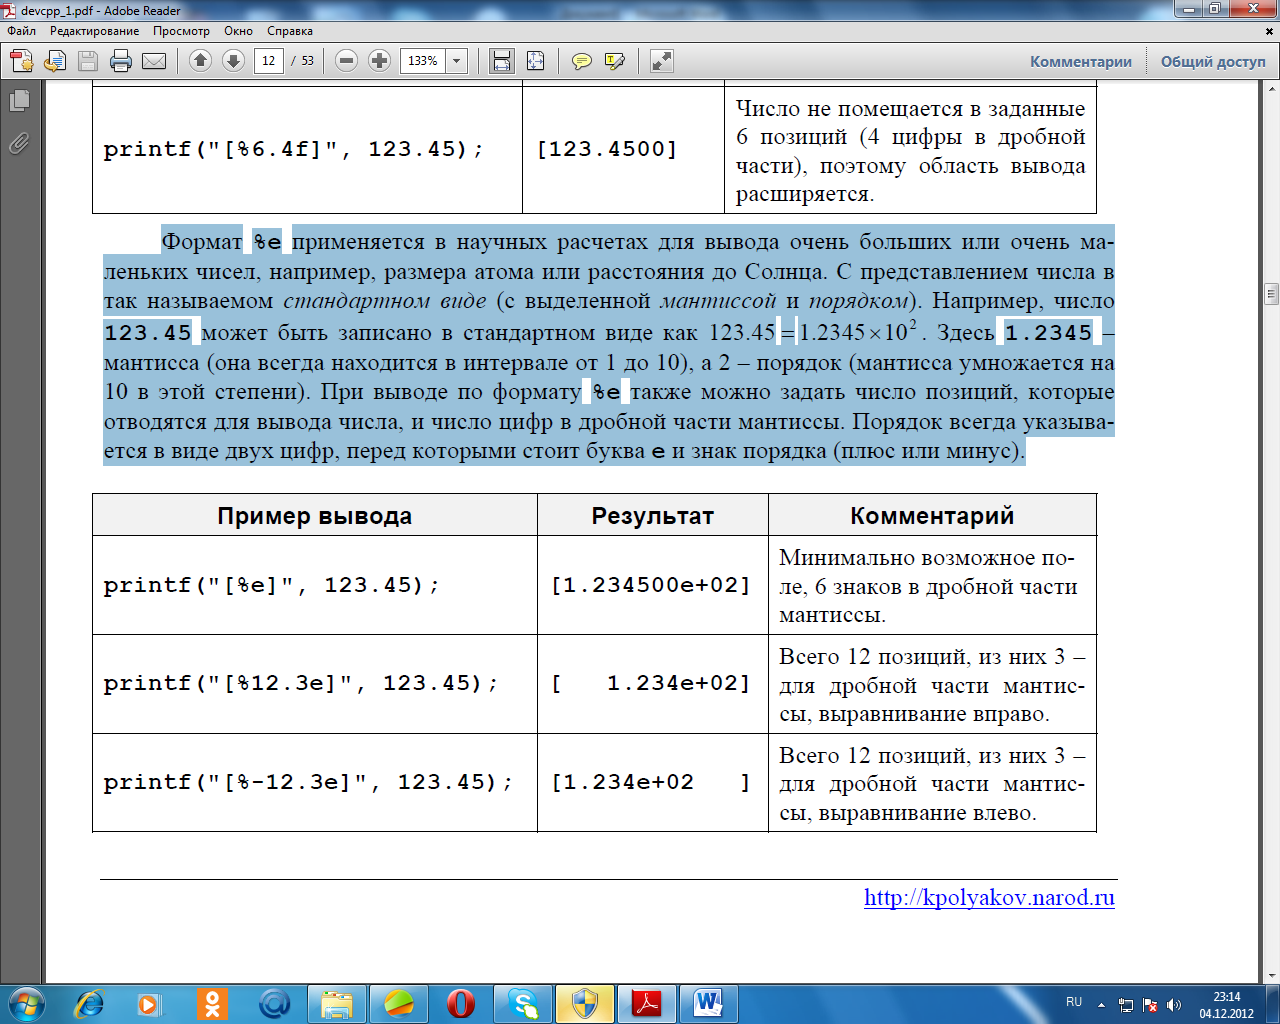Click the Print file icon

(x=121, y=61)
